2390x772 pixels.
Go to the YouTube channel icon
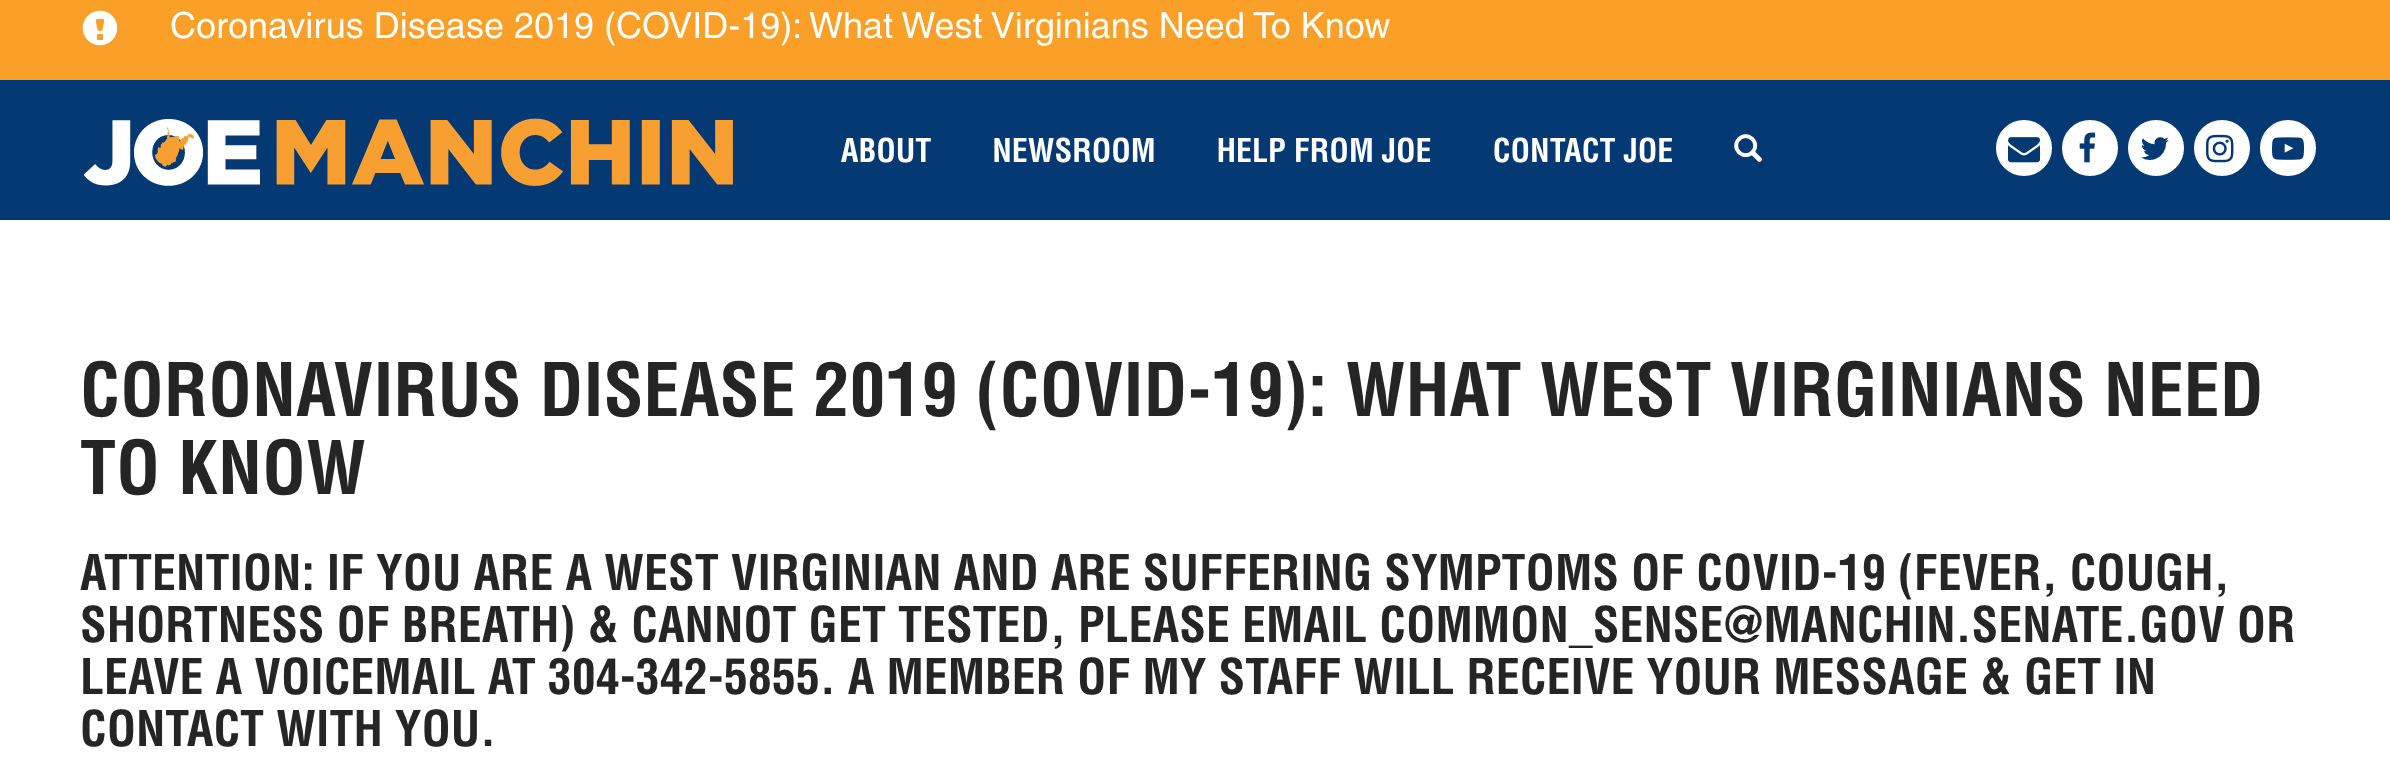click(x=2288, y=149)
